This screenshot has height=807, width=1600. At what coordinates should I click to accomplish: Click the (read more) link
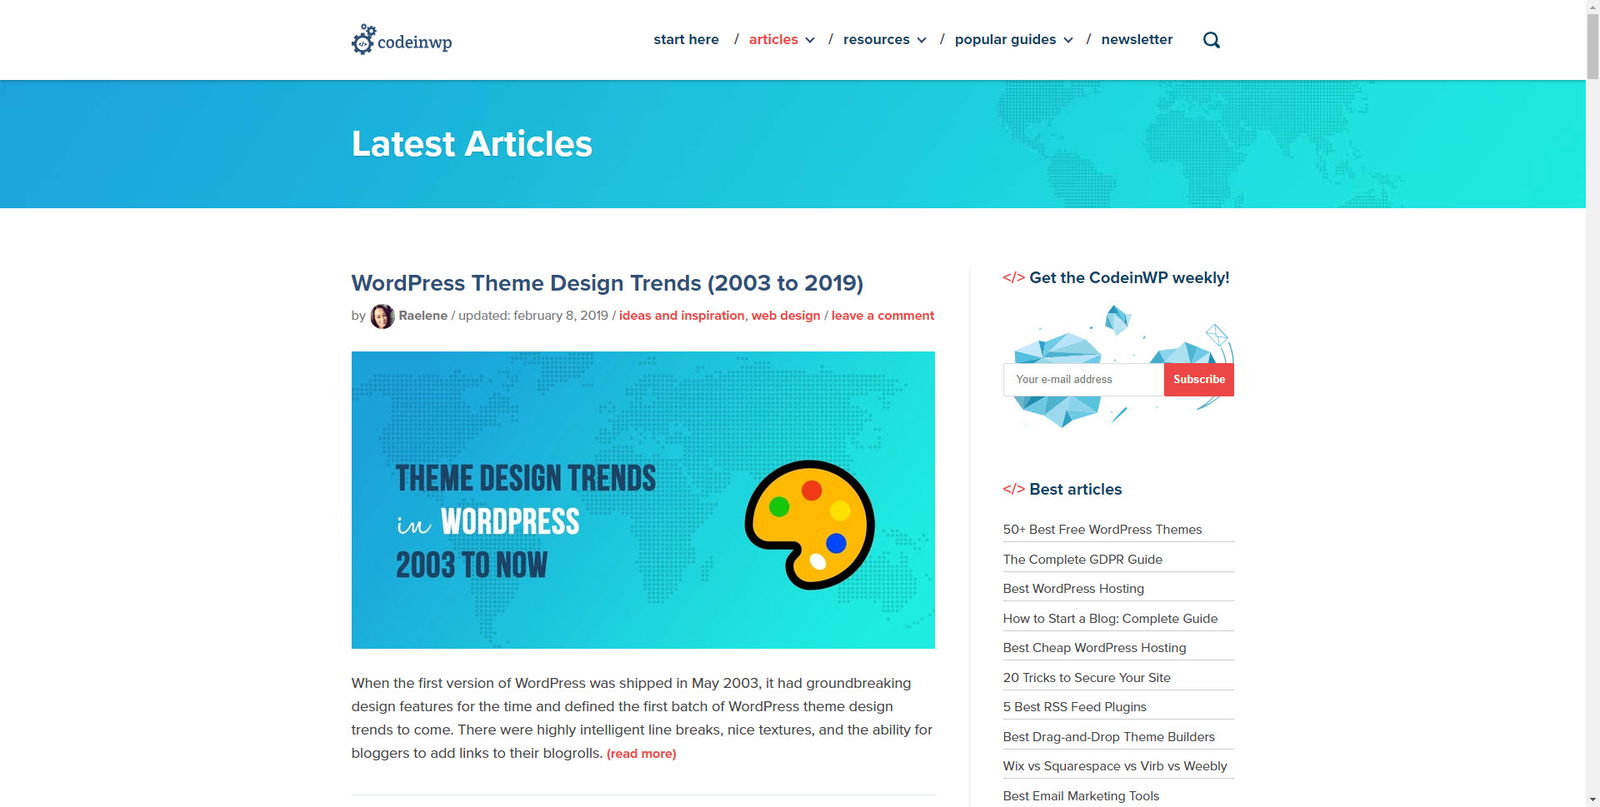pos(641,753)
